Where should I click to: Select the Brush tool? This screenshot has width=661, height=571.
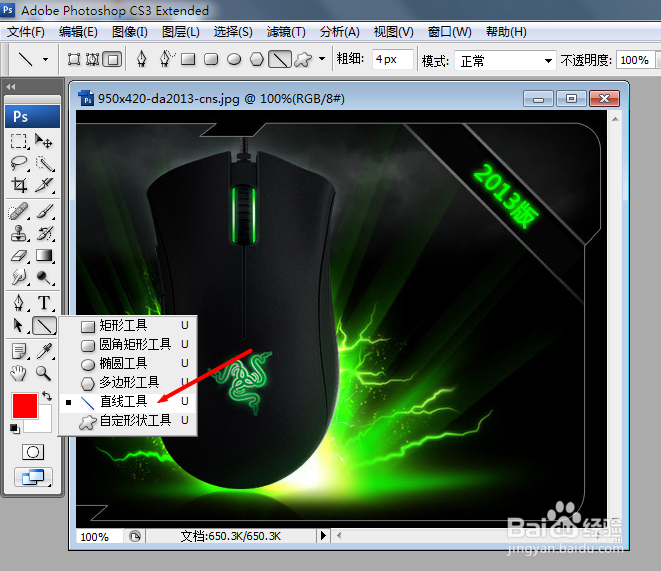(44, 211)
